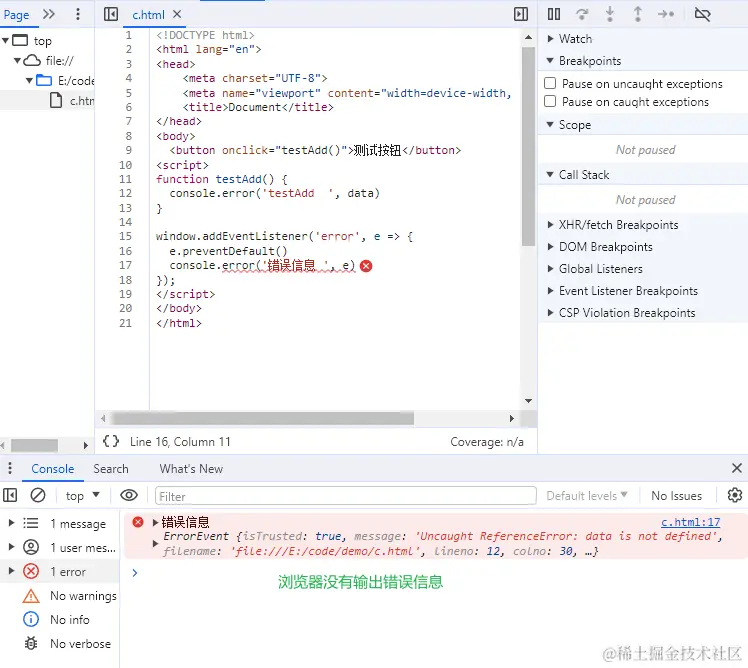Select the c.html editor tab
The height and width of the screenshot is (668, 748).
tap(148, 15)
